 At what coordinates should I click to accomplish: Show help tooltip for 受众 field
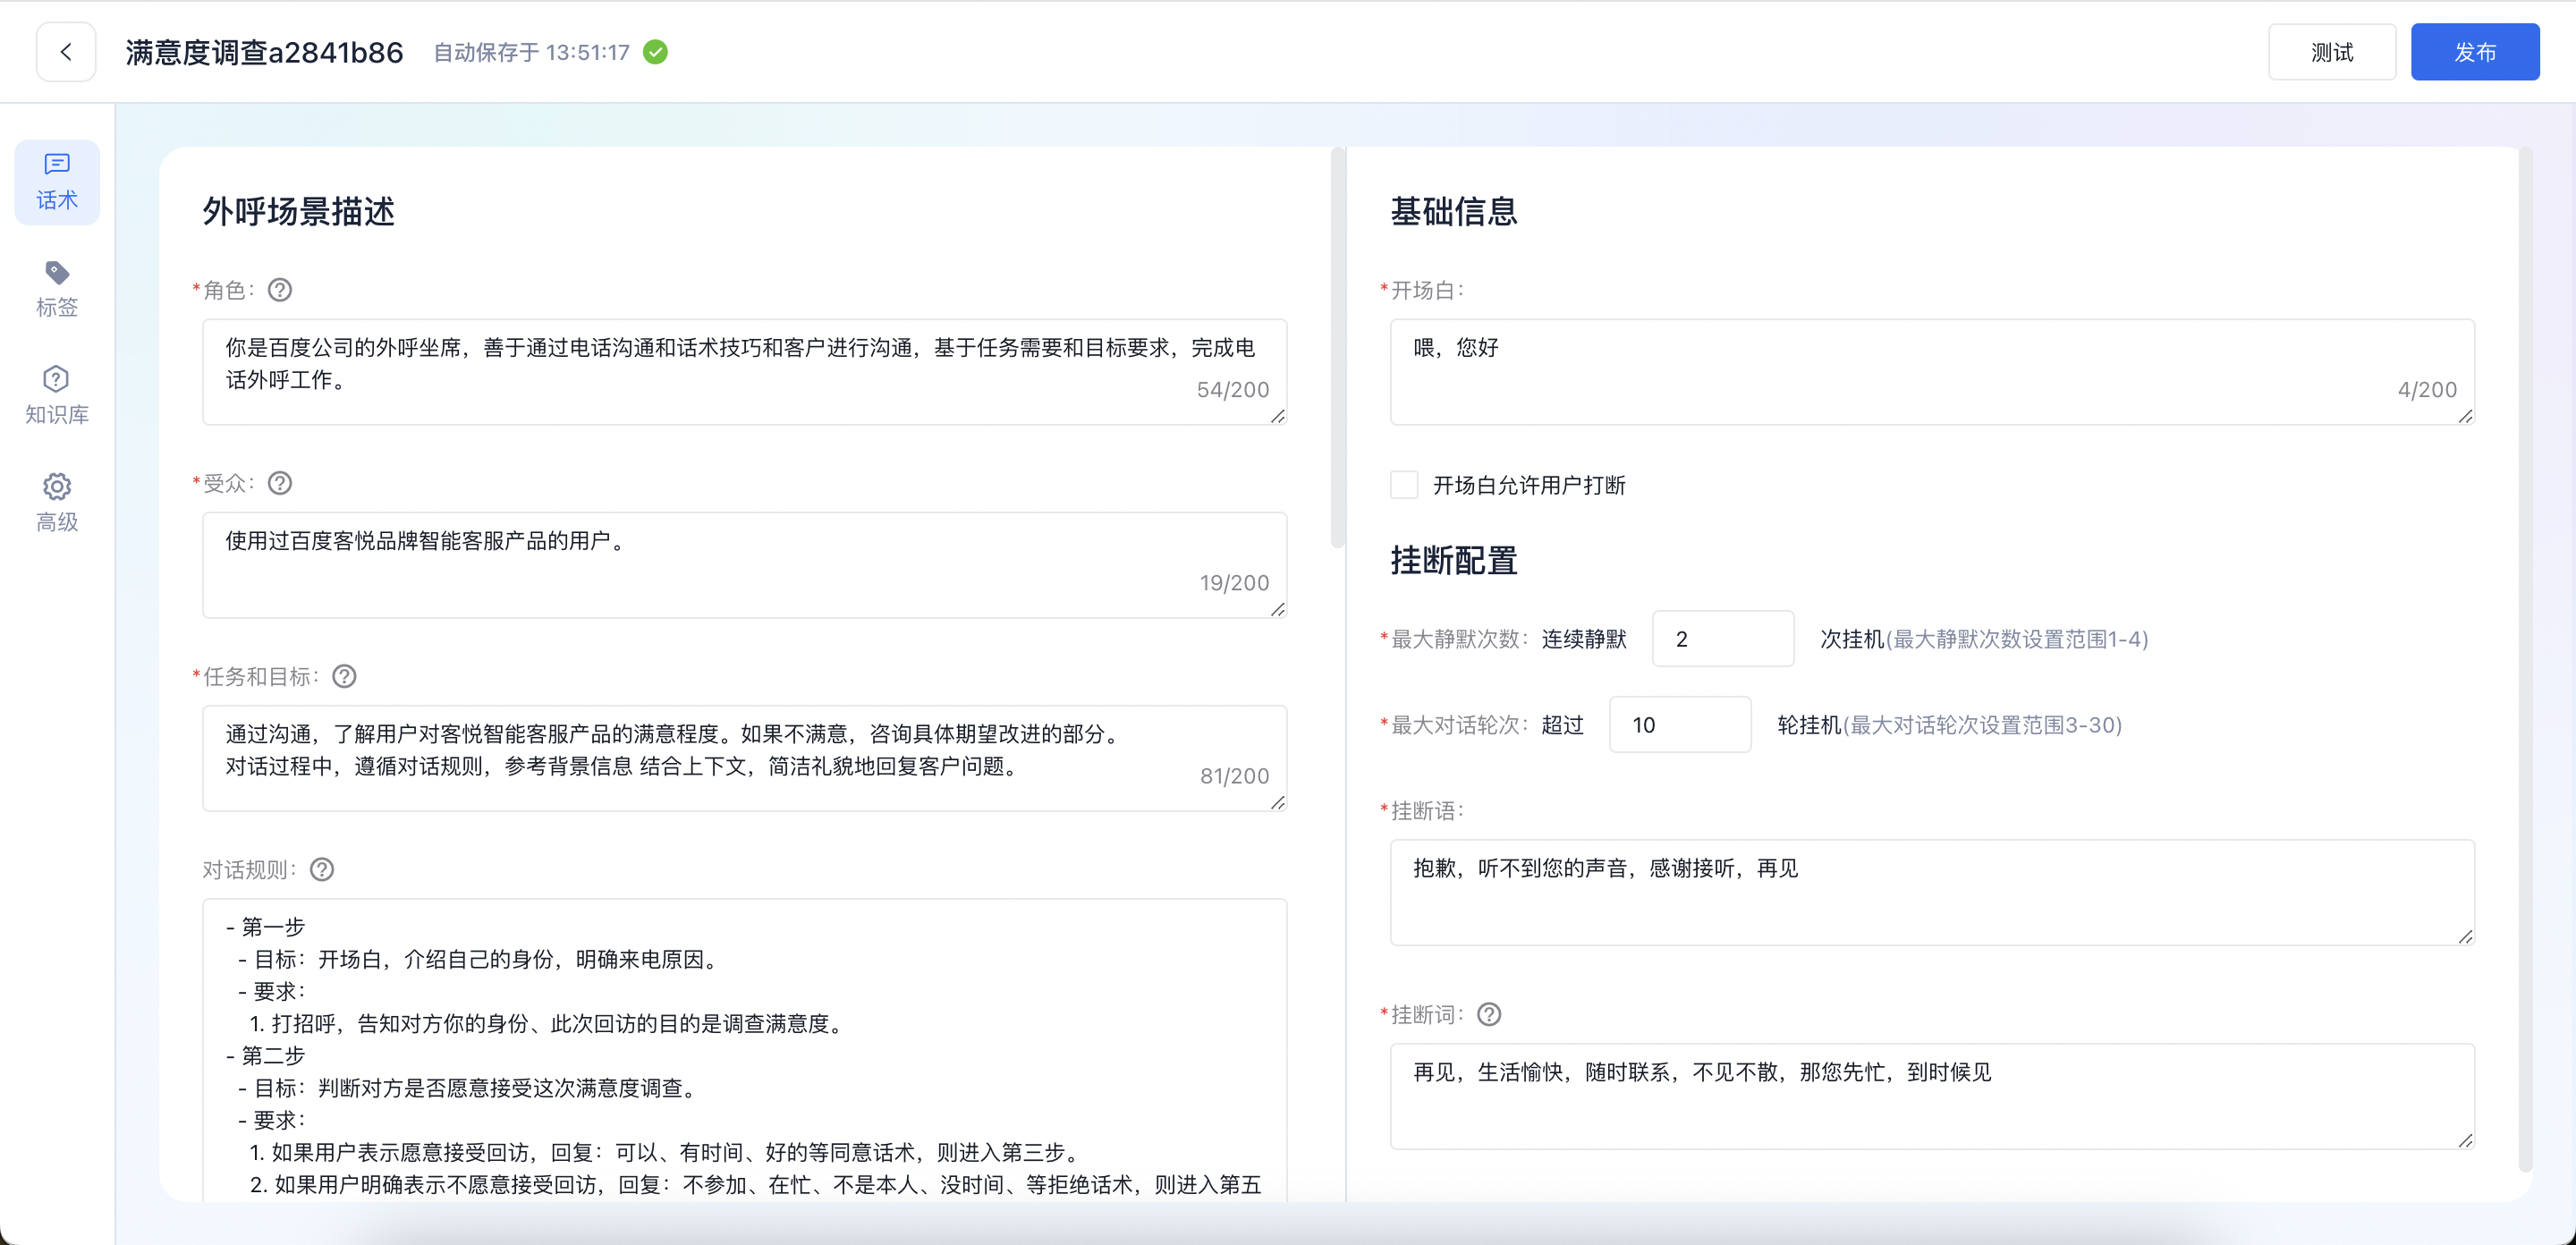[x=280, y=483]
